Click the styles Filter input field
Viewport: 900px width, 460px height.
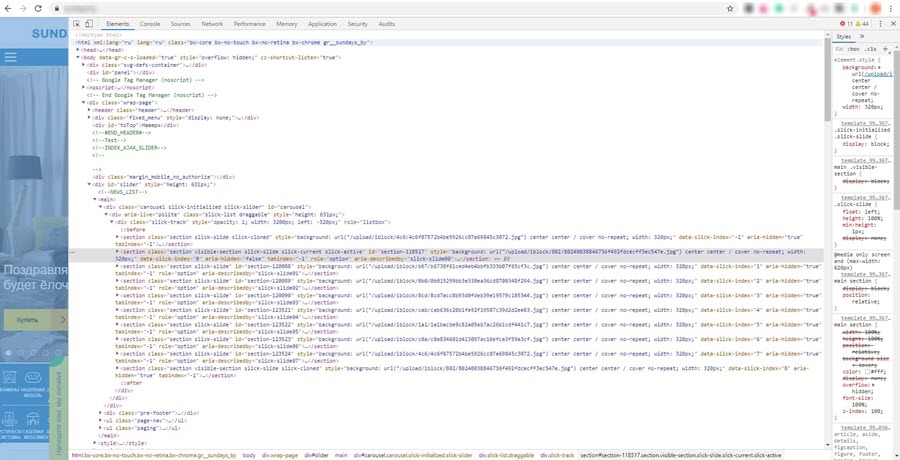[x=839, y=49]
